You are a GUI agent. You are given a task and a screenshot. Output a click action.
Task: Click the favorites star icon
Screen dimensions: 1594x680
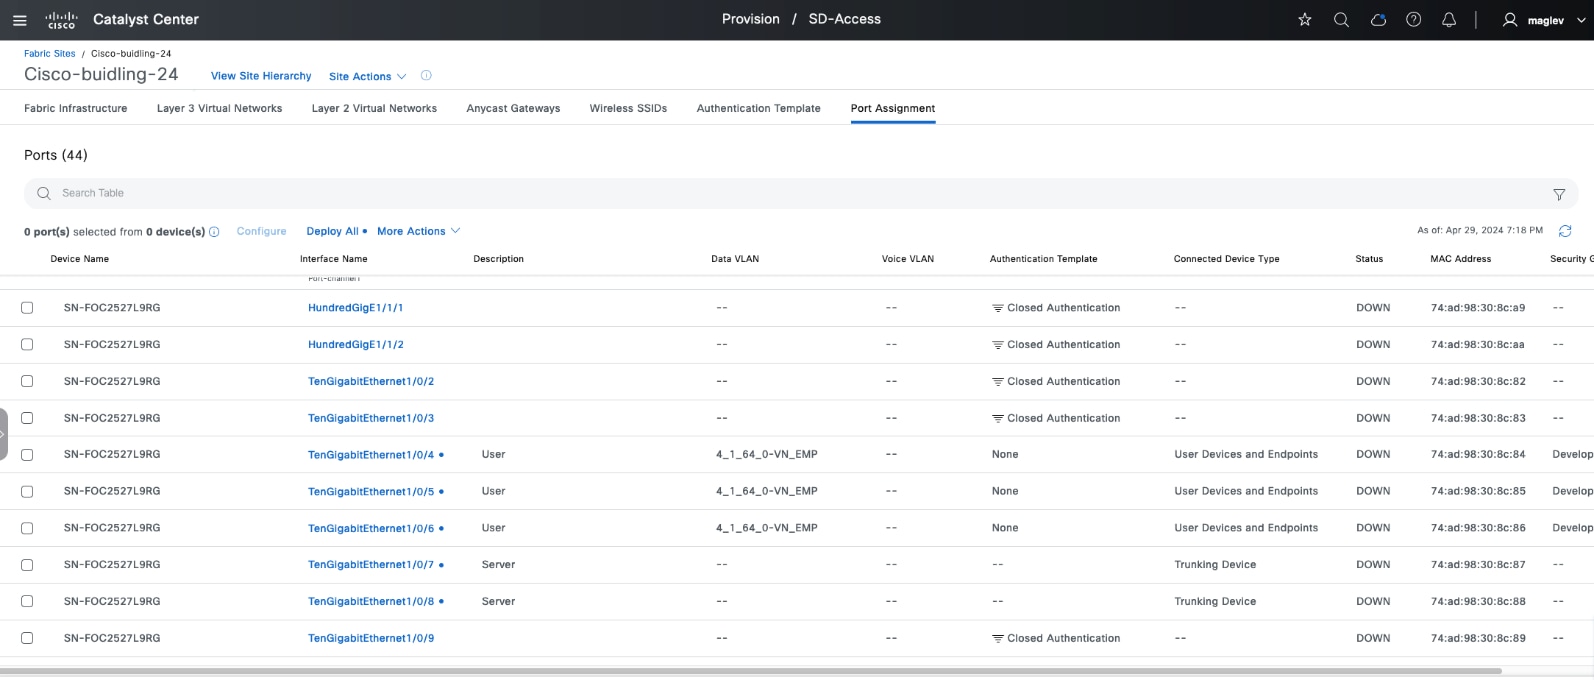pos(1304,20)
